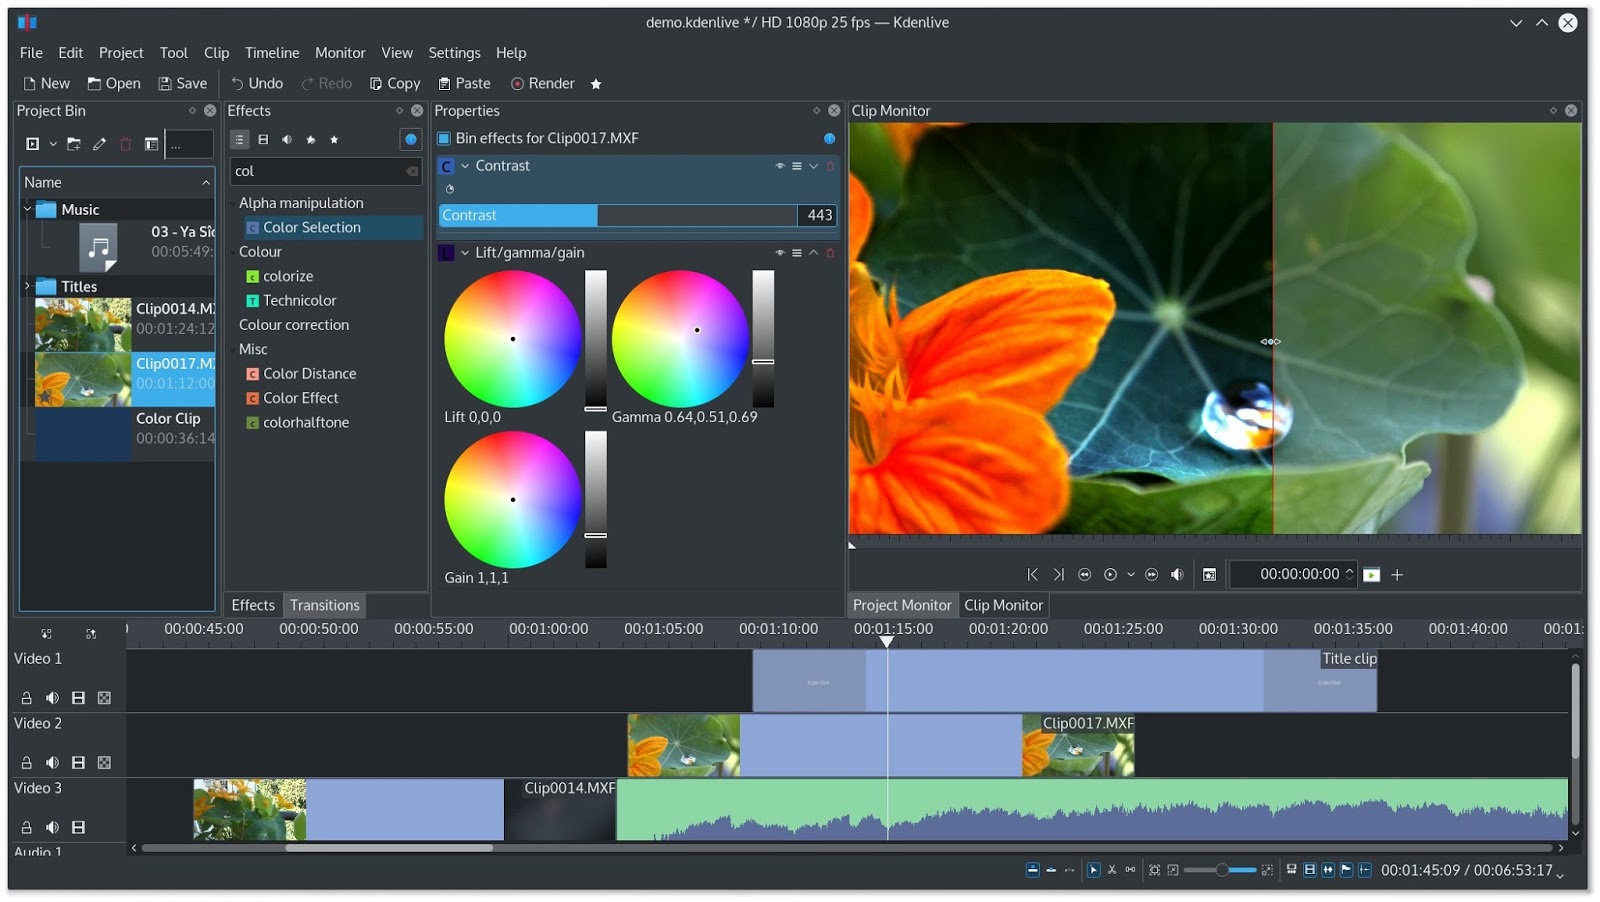Toggle the Contrast effect visibility eye

coord(780,166)
